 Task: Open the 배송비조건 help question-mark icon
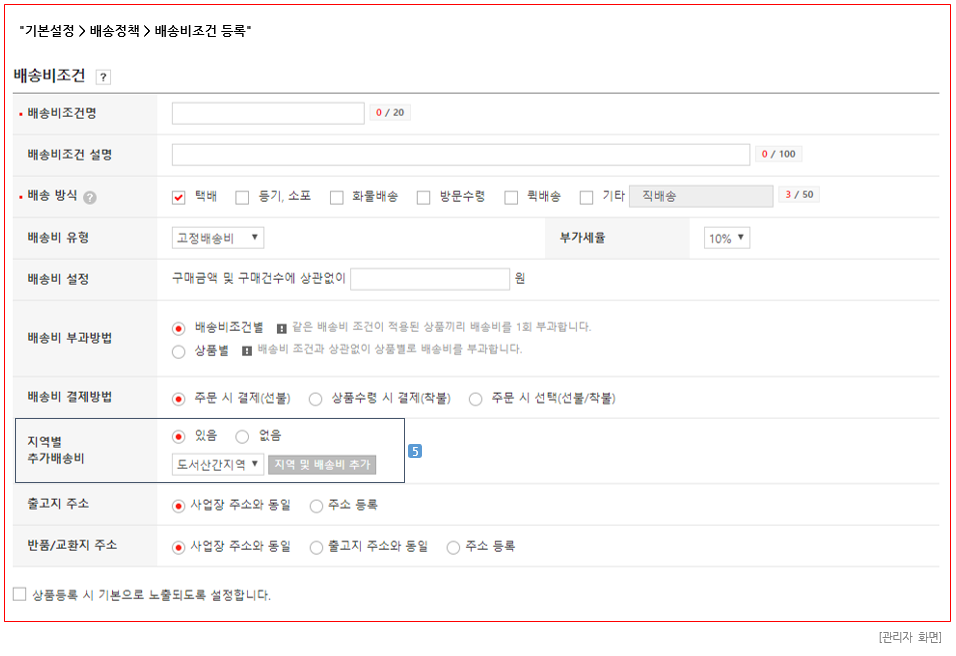click(x=103, y=77)
